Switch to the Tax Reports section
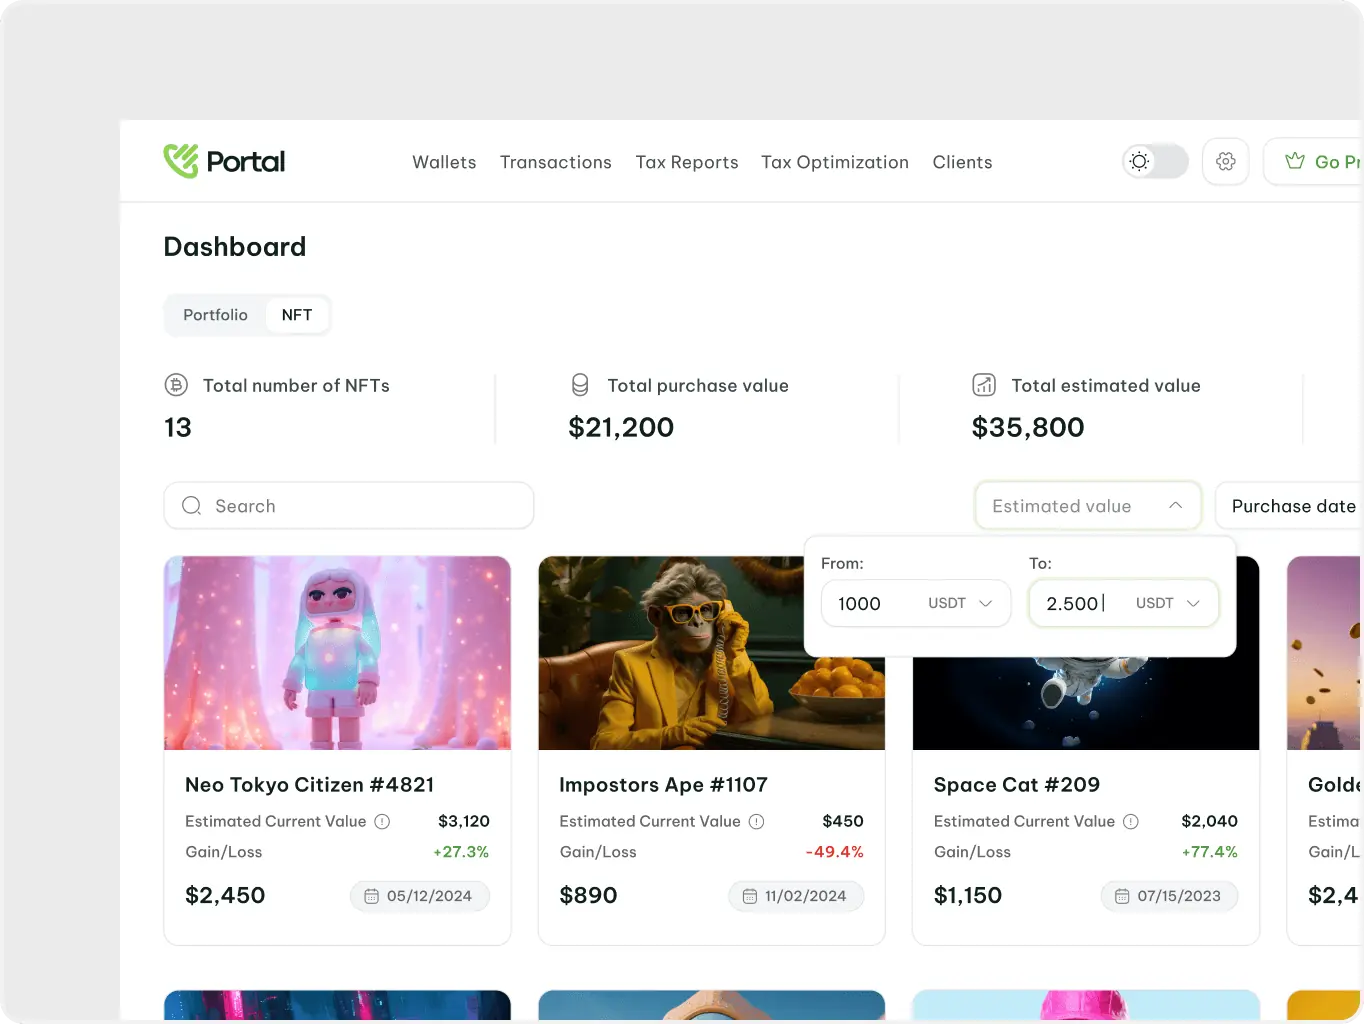Screen dimensions: 1364x1024 click(x=687, y=162)
